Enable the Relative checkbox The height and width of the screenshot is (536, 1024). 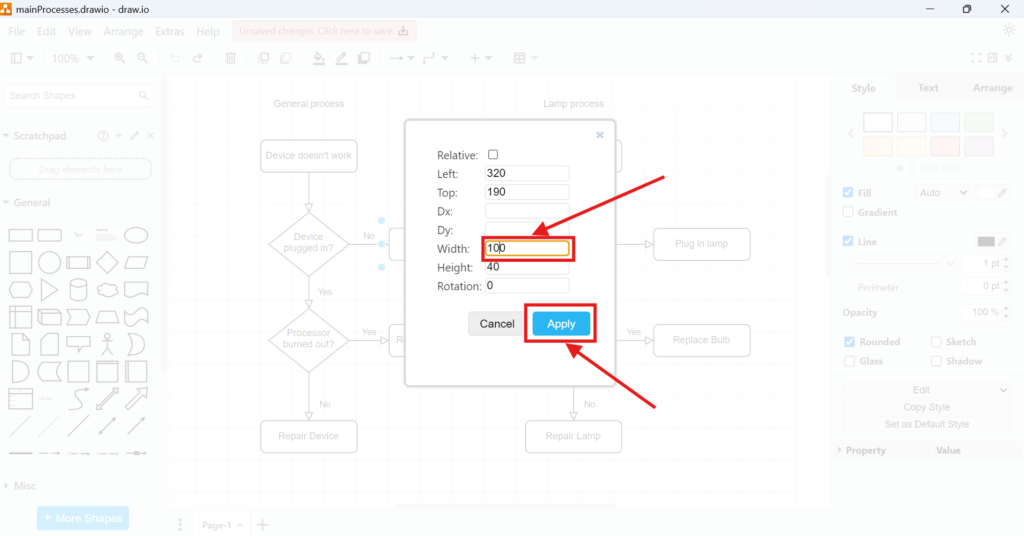(x=493, y=155)
